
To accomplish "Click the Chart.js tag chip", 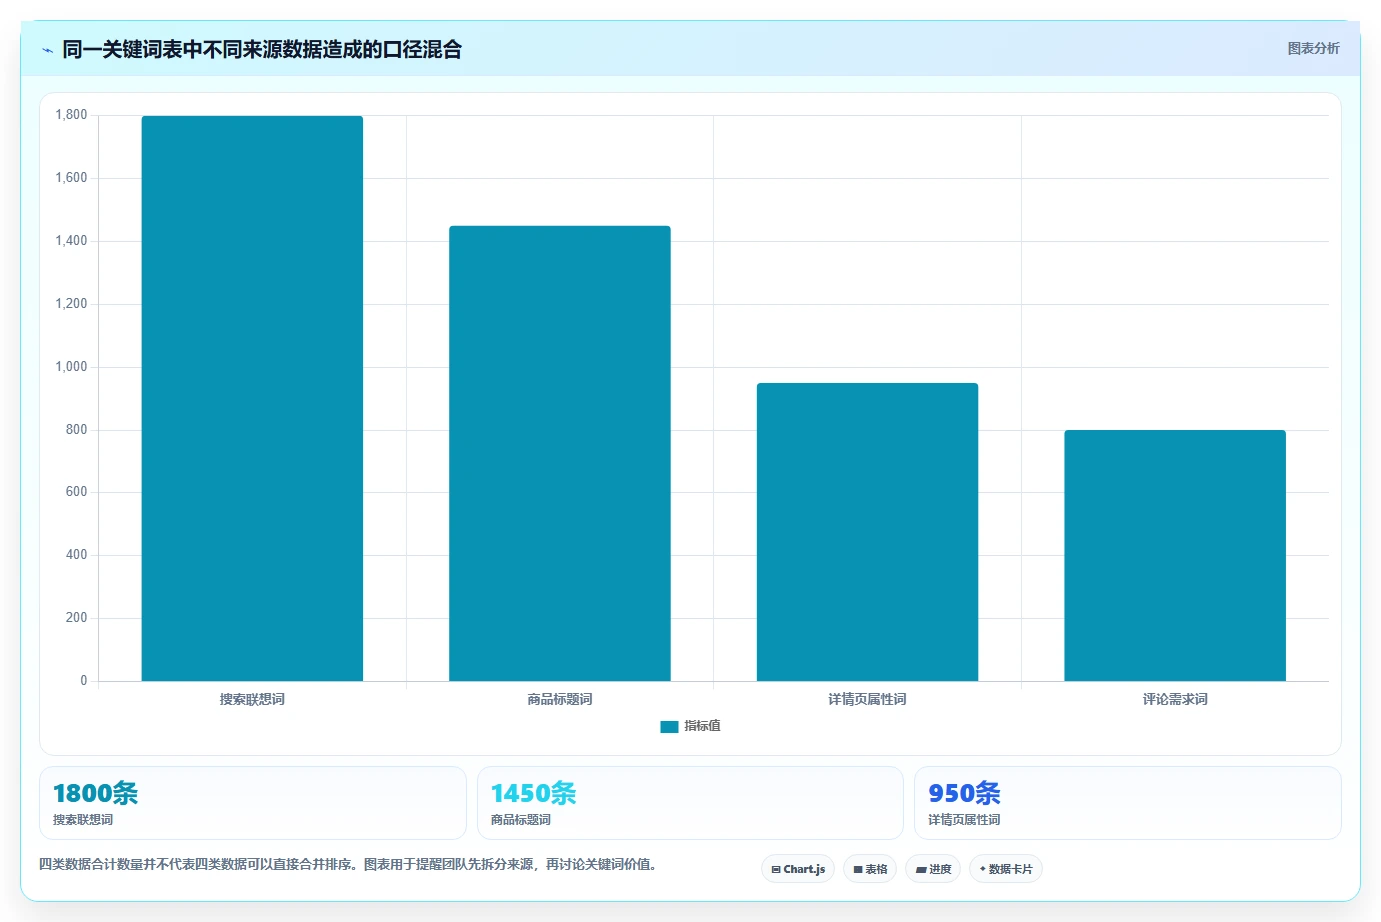I will coord(798,869).
